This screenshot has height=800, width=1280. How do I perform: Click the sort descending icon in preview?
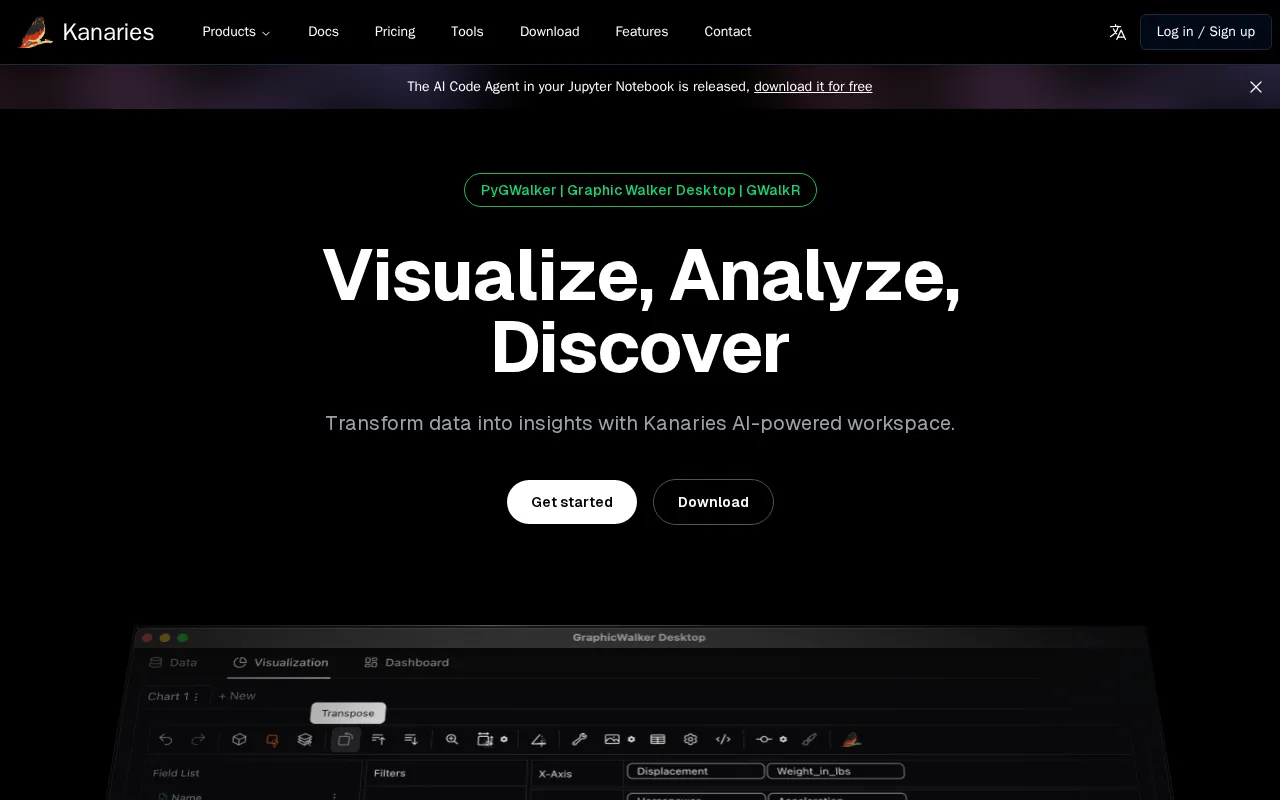tap(411, 740)
